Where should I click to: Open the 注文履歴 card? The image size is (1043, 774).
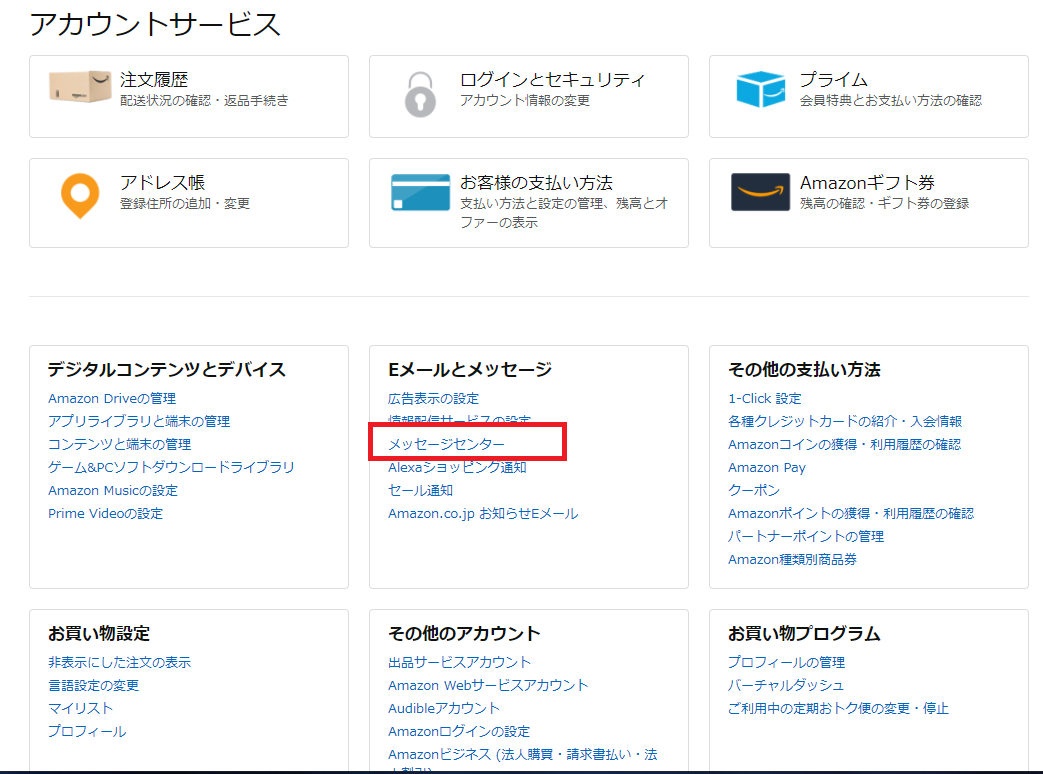pyautogui.click(x=189, y=96)
